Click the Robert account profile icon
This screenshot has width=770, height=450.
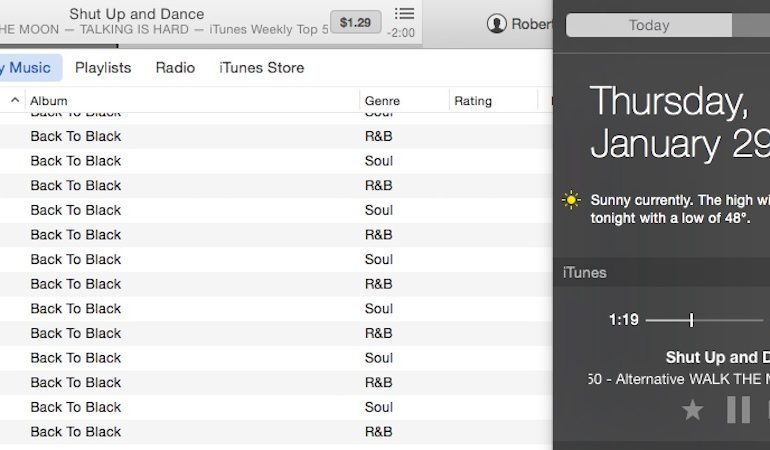[496, 24]
